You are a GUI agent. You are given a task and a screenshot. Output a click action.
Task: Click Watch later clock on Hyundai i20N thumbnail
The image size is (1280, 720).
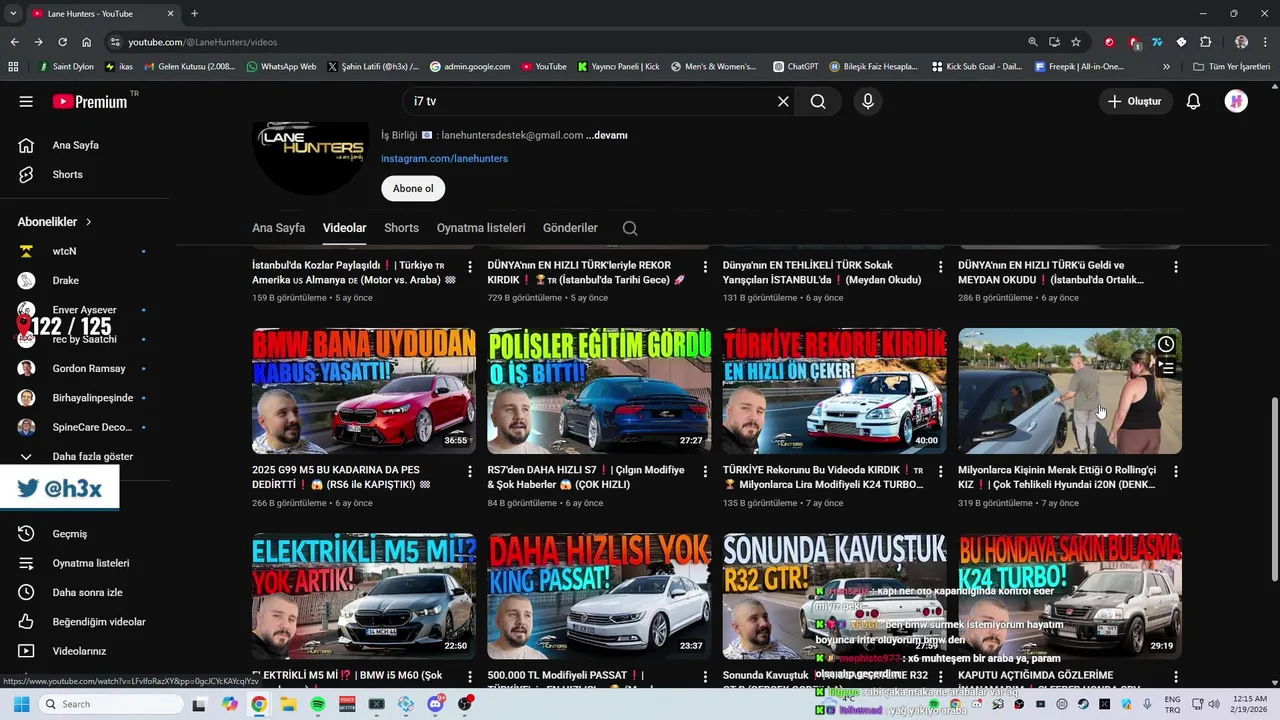coord(1166,344)
